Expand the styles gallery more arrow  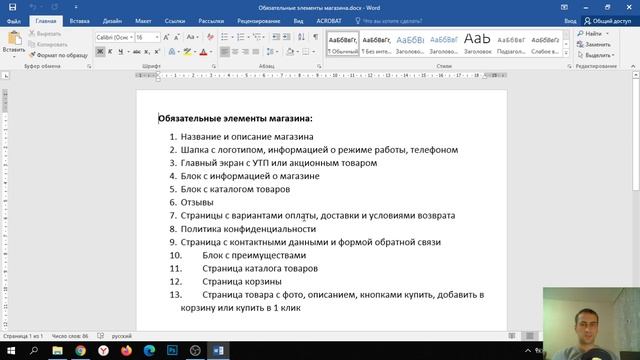pos(566,53)
